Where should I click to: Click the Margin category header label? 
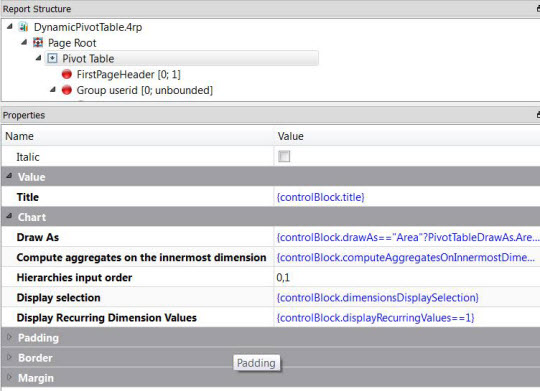click(x=36, y=378)
